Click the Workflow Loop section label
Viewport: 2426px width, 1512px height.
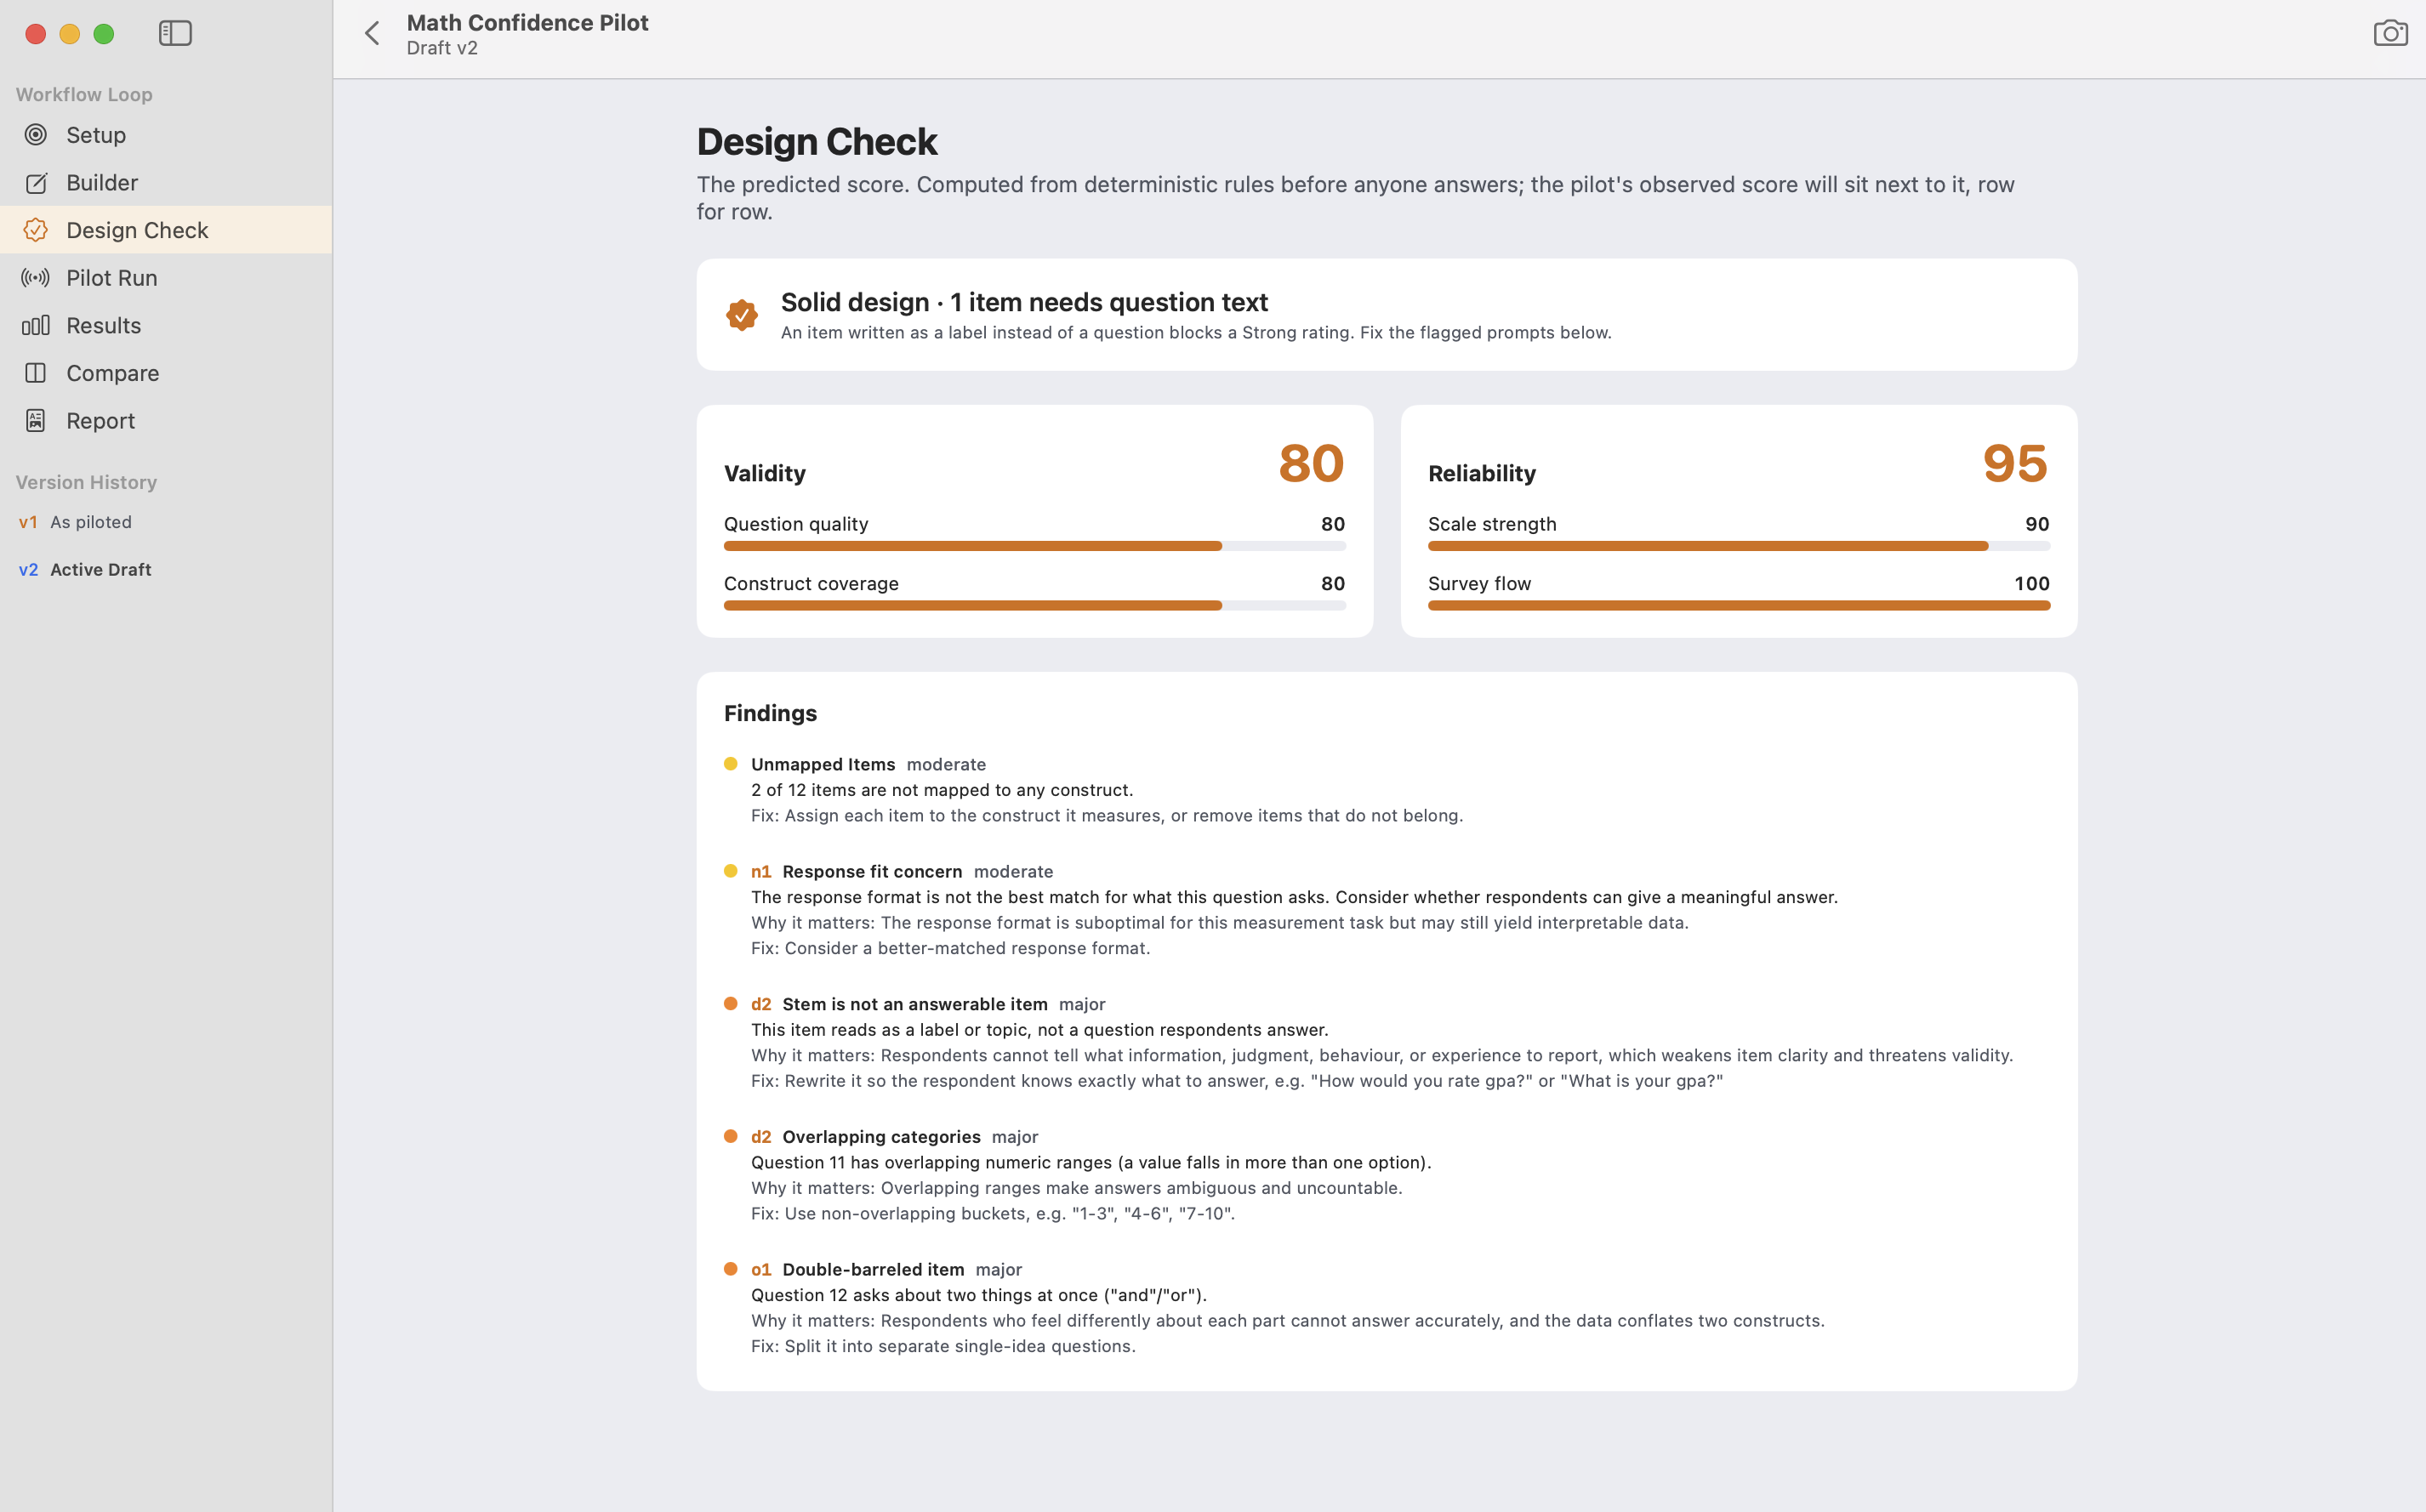pos(84,95)
